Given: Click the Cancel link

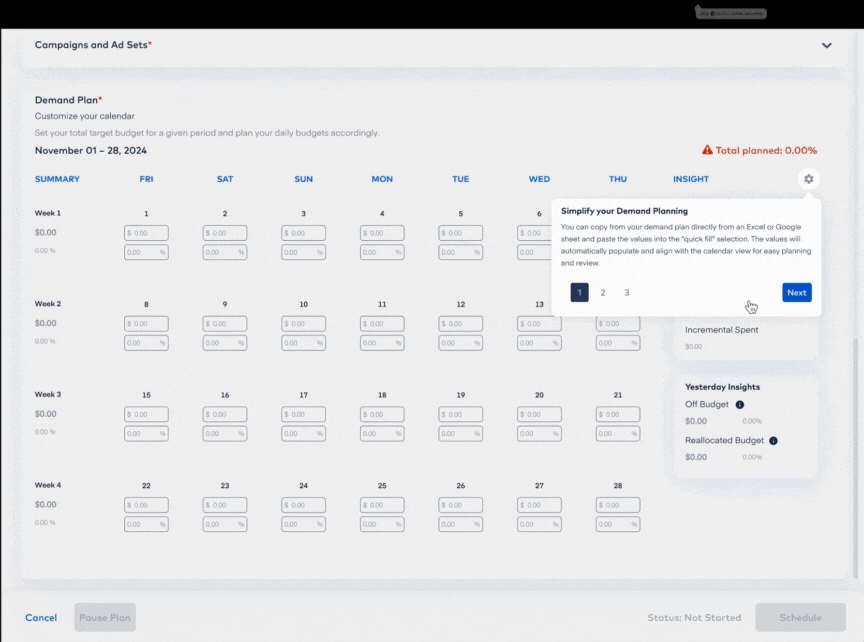Looking at the screenshot, I should point(41,618).
